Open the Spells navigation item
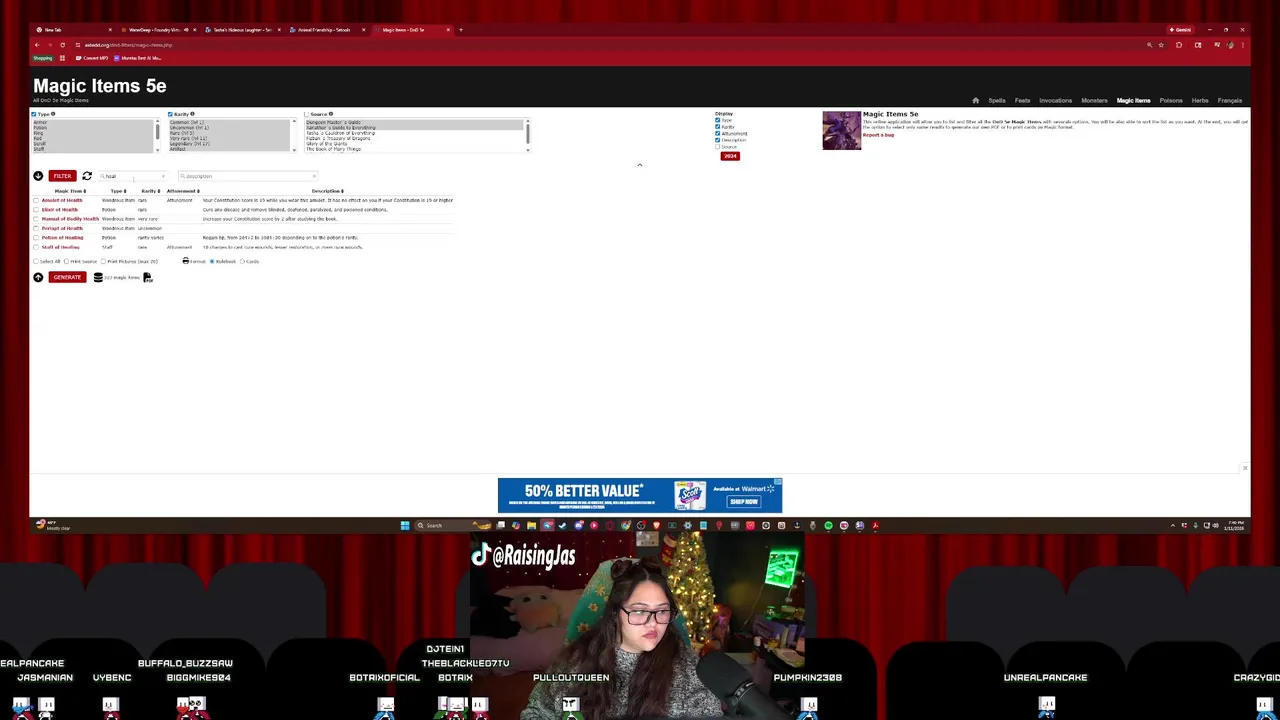Image resolution: width=1280 pixels, height=720 pixels. (997, 100)
